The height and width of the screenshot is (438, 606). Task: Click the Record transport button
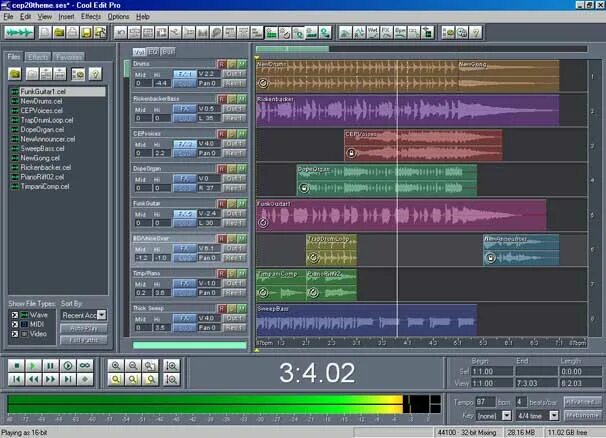(x=85, y=379)
